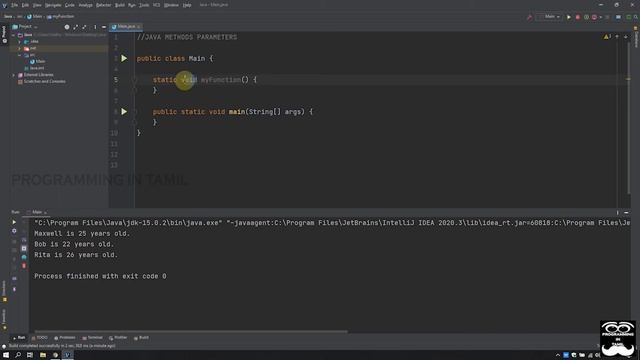Open the Profiler tool window
The height and width of the screenshot is (360, 640).
(118, 338)
